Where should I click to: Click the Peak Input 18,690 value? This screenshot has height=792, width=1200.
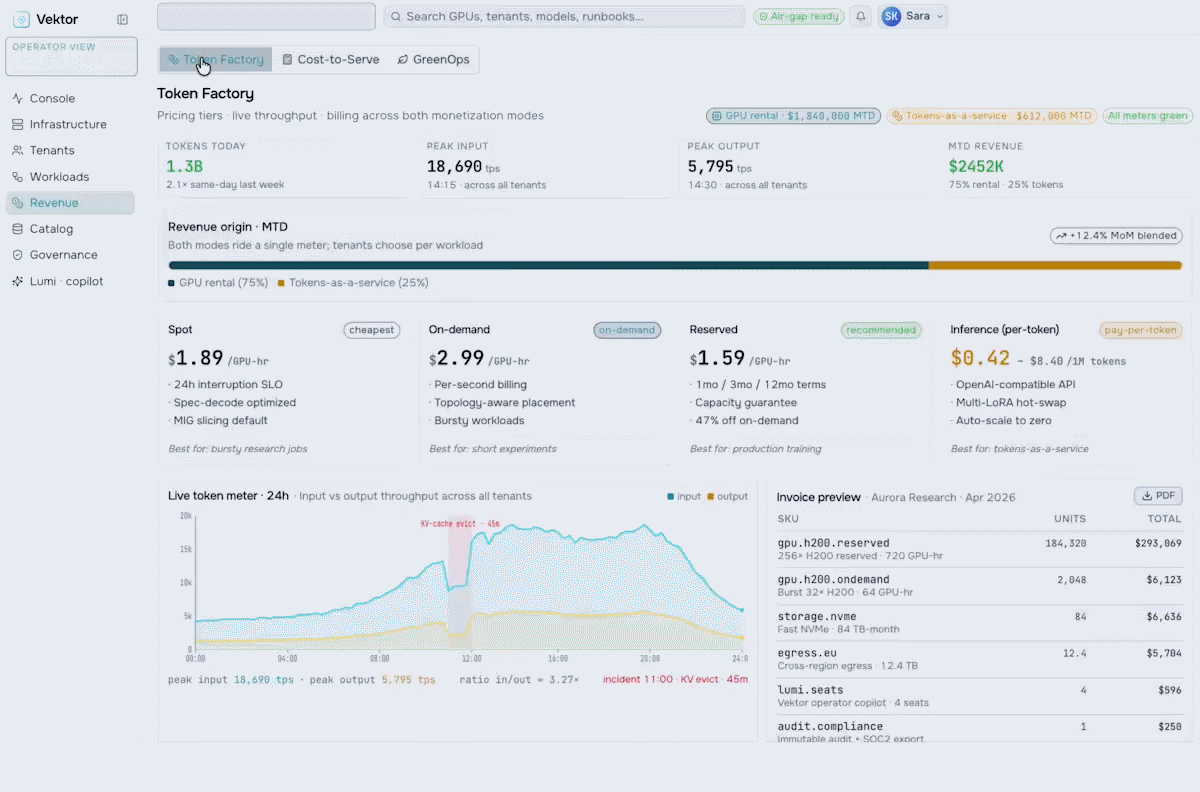(455, 167)
